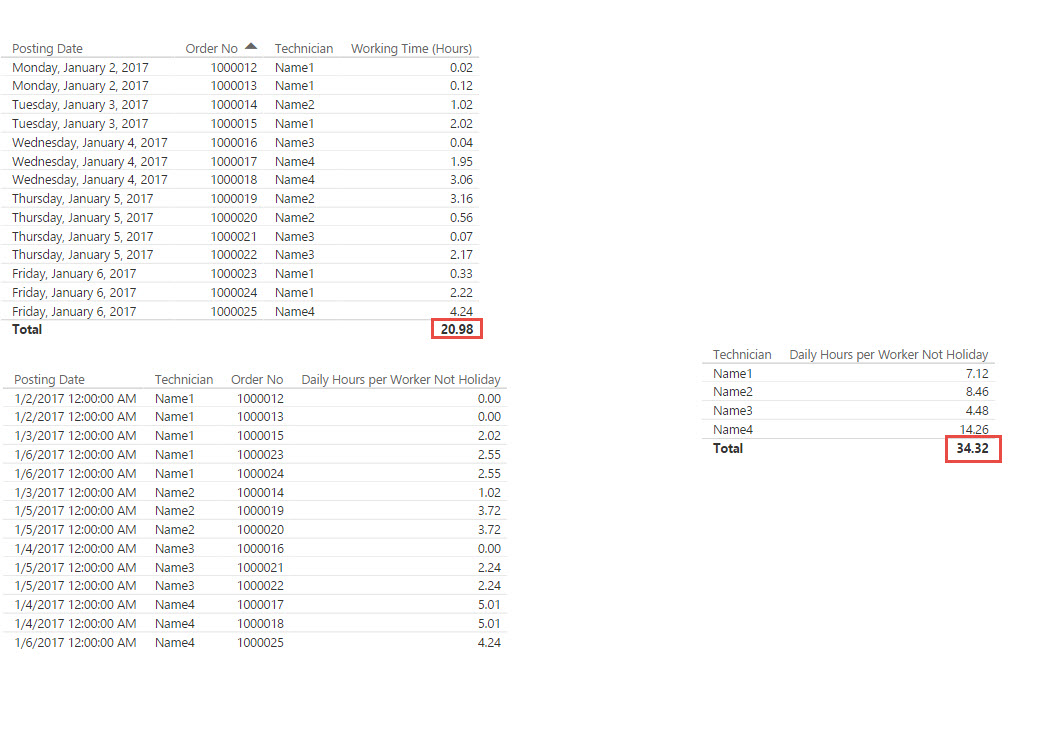Click the 3.72 value in the order 1000019 row
Screen dimensions: 1048x735
(489, 510)
